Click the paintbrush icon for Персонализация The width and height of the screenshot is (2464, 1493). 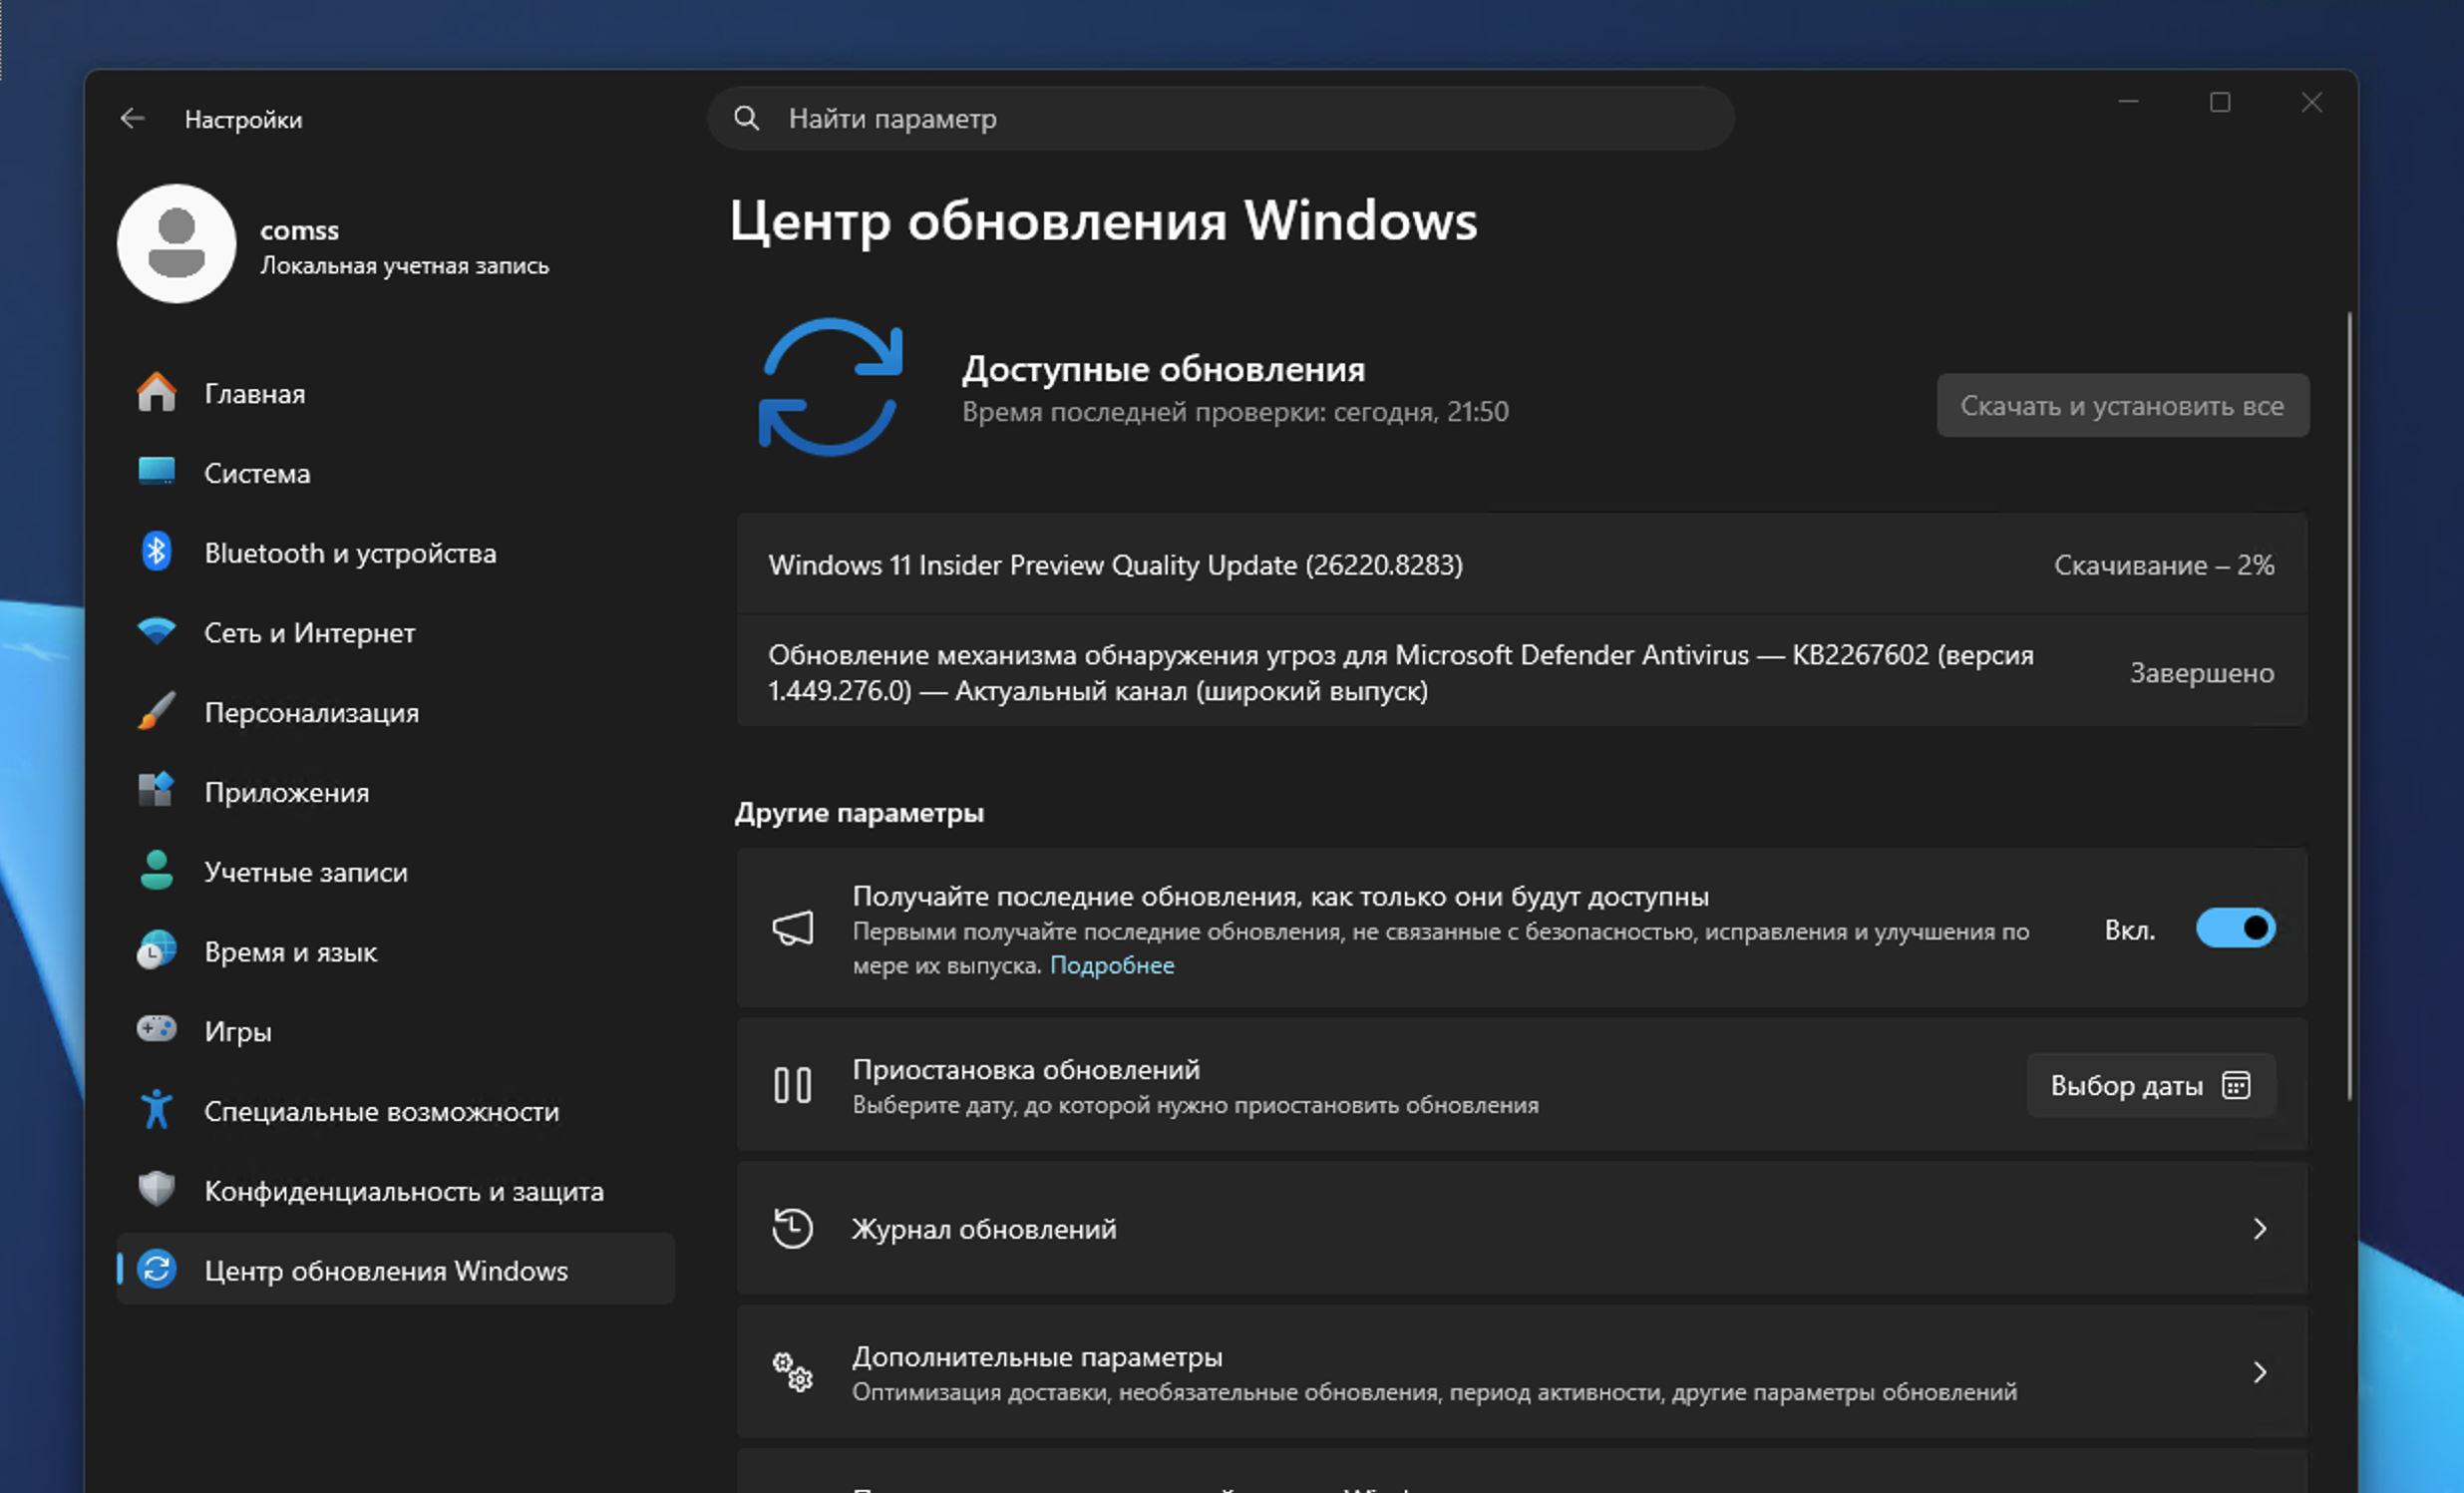pos(156,711)
